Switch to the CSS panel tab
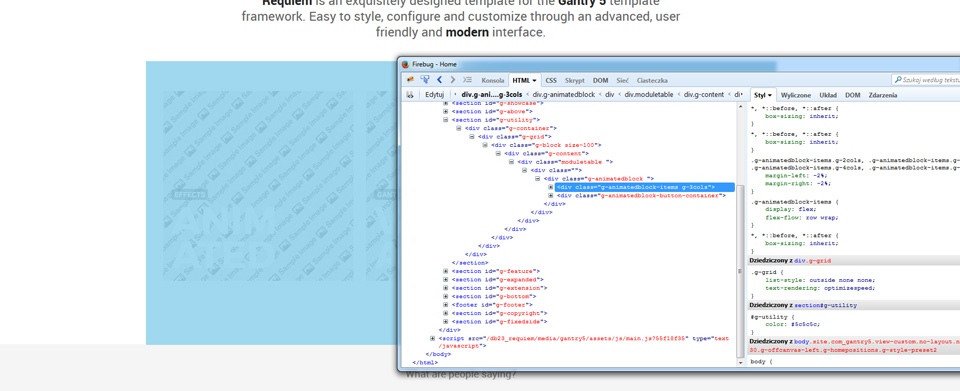The height and width of the screenshot is (391, 960). pos(551,80)
